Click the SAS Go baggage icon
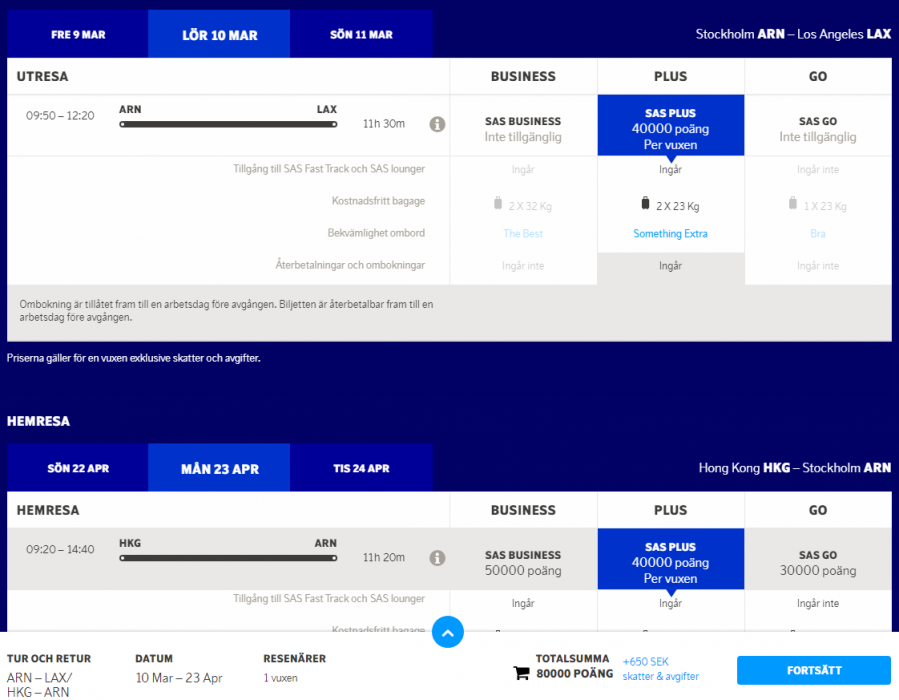This screenshot has width=899, height=700. tap(793, 204)
